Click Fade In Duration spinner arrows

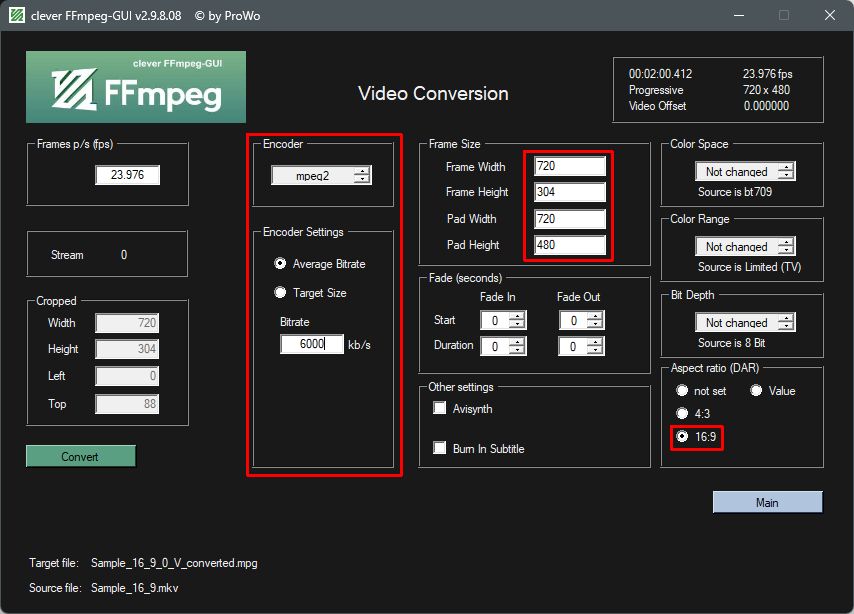click(x=517, y=346)
